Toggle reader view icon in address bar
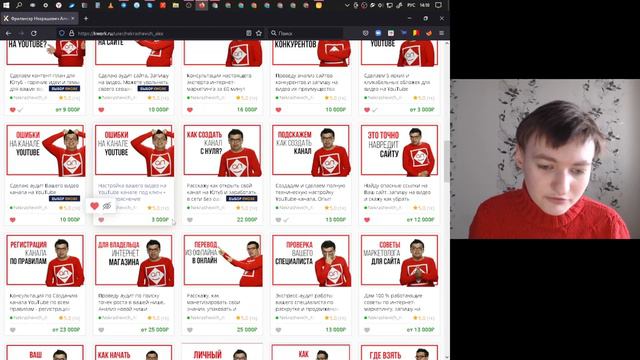The height and width of the screenshot is (360, 640). [x=249, y=33]
